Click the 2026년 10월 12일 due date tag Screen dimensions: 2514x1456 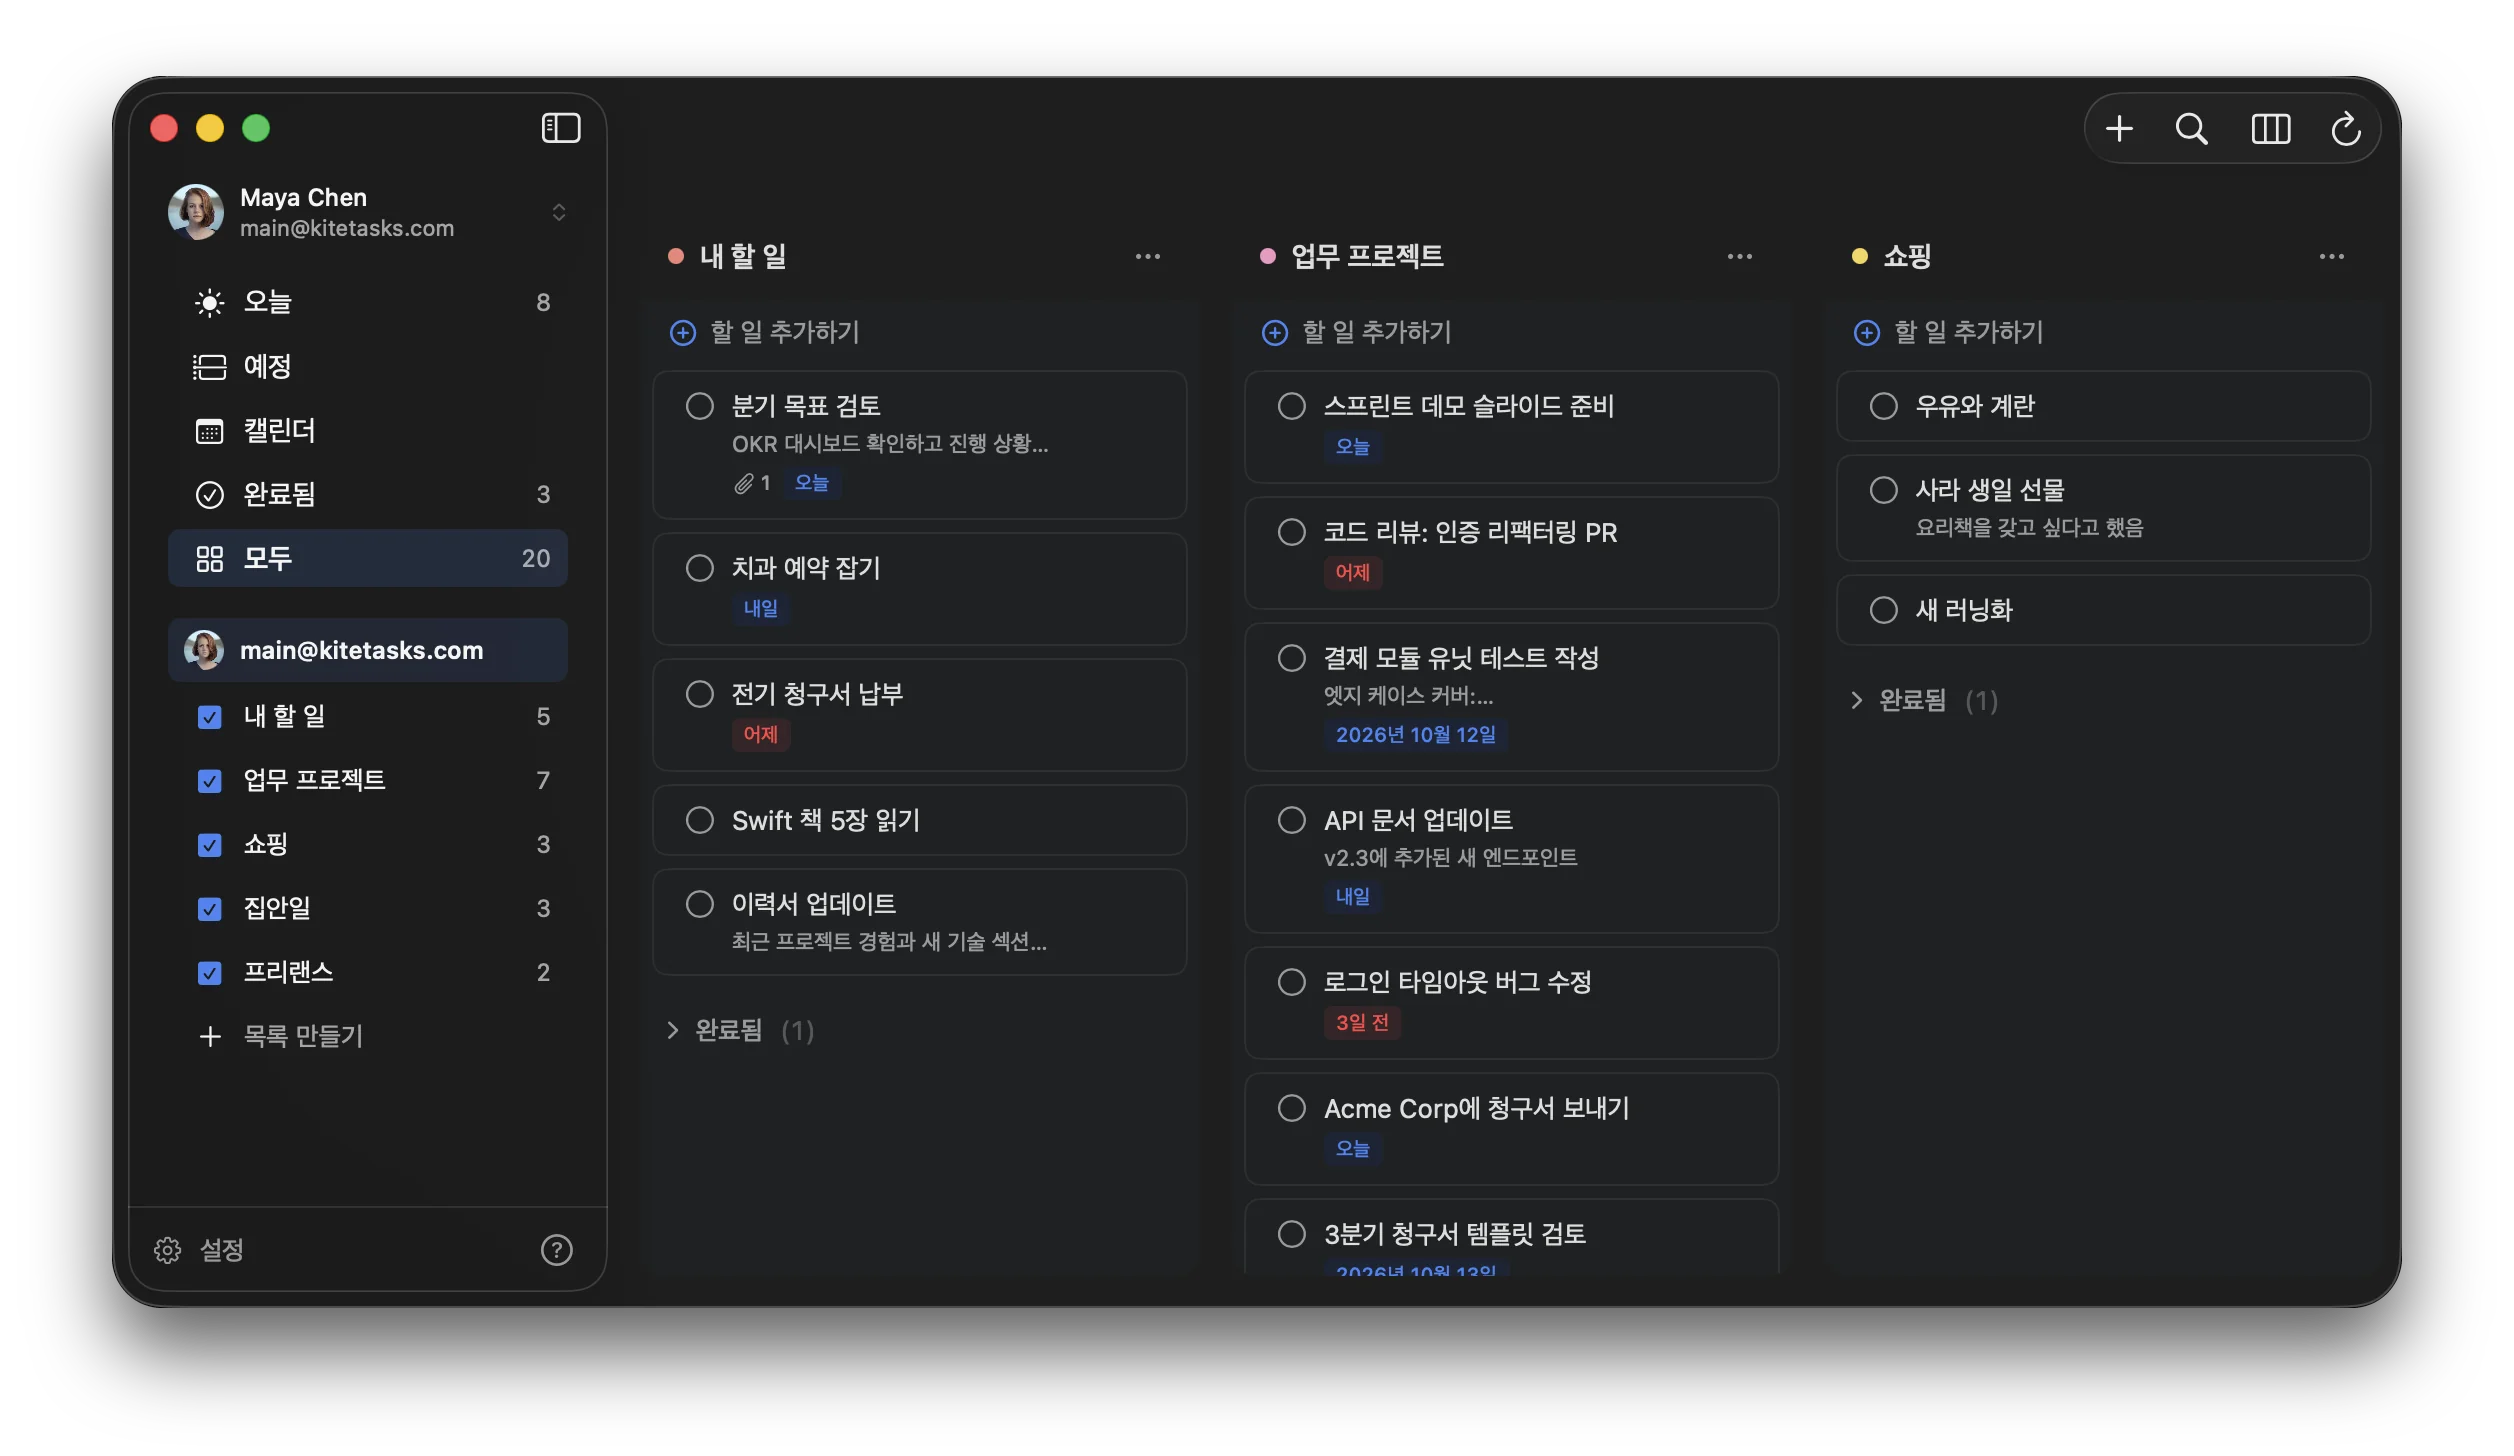coord(1416,735)
